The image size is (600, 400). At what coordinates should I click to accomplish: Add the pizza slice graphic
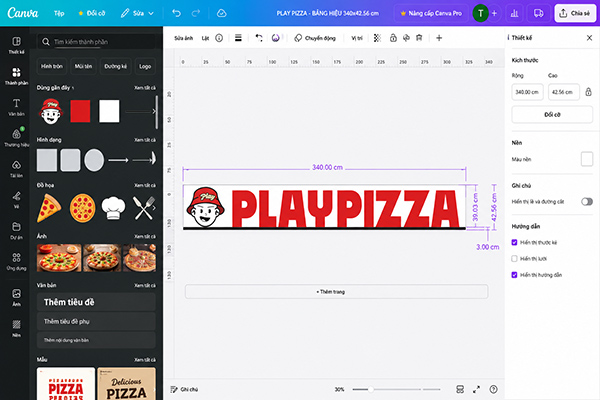(49, 208)
